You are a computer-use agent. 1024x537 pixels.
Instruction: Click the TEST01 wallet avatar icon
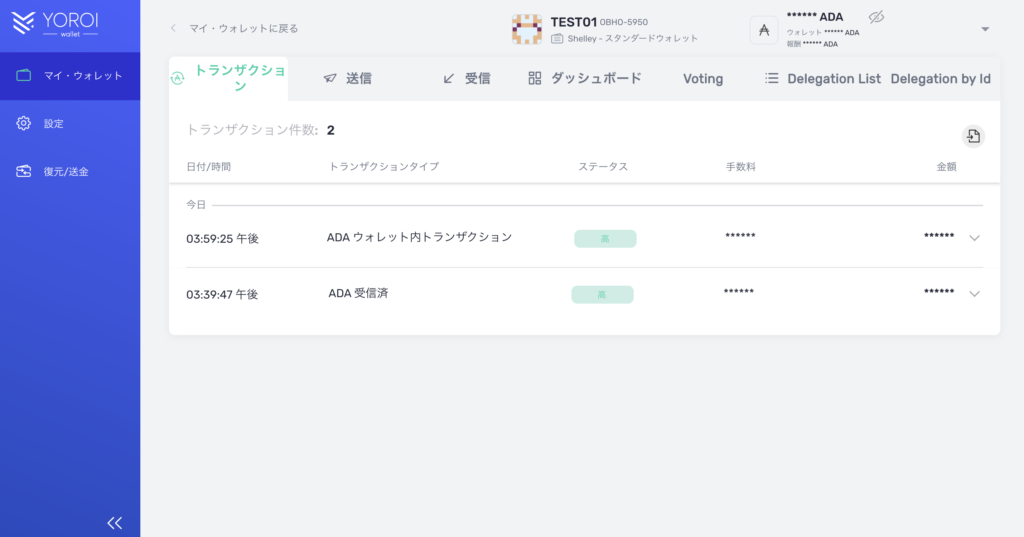[x=527, y=29]
